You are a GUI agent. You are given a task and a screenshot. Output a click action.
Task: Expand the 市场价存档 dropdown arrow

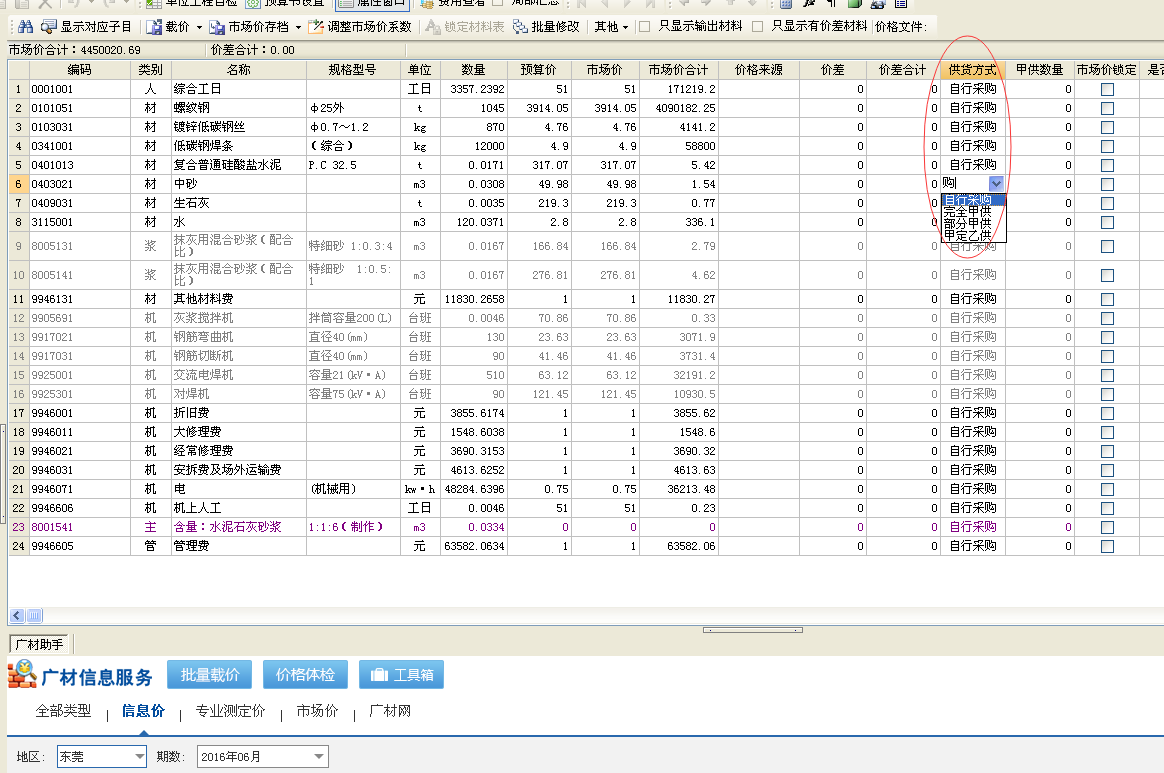point(298,27)
